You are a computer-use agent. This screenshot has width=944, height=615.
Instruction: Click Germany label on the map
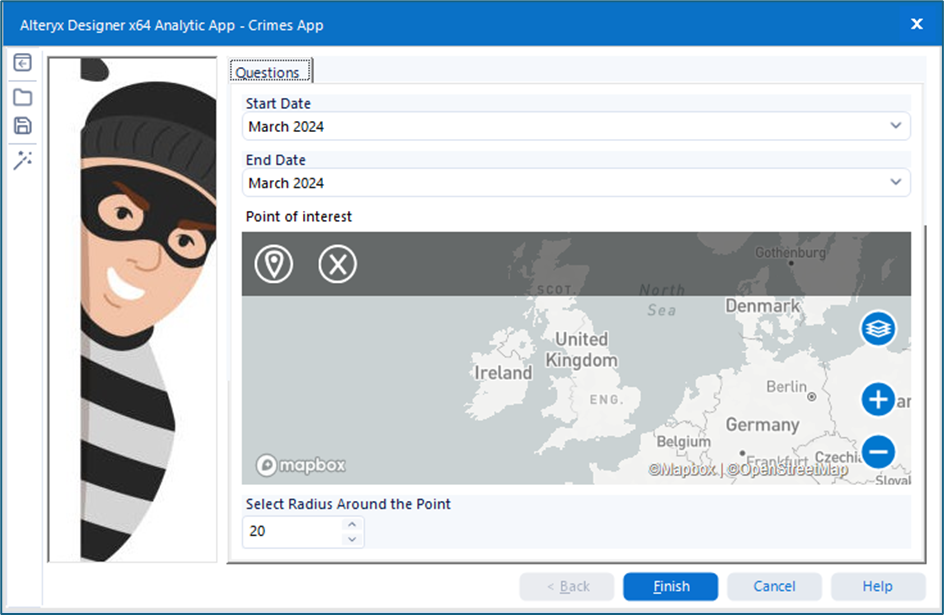[762, 425]
